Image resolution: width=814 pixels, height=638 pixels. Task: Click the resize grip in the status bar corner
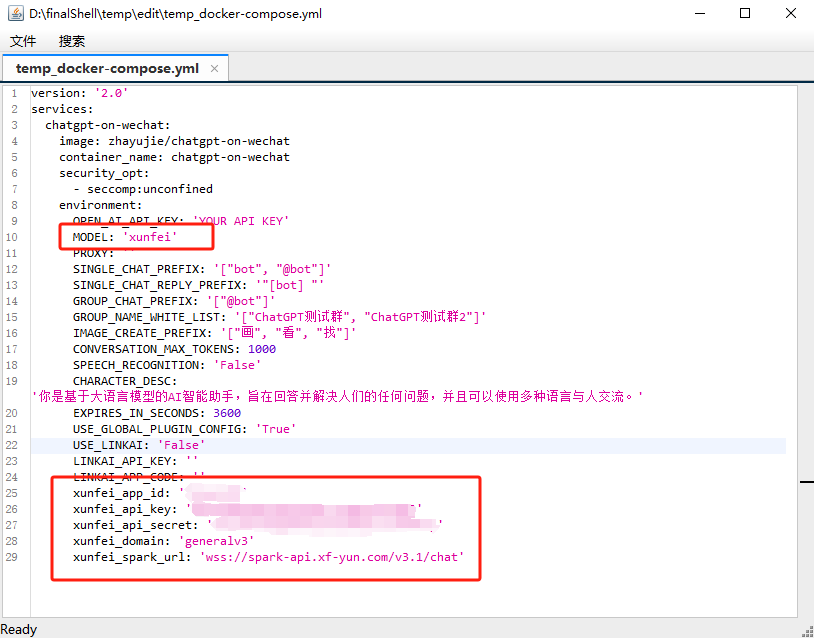pos(806,630)
